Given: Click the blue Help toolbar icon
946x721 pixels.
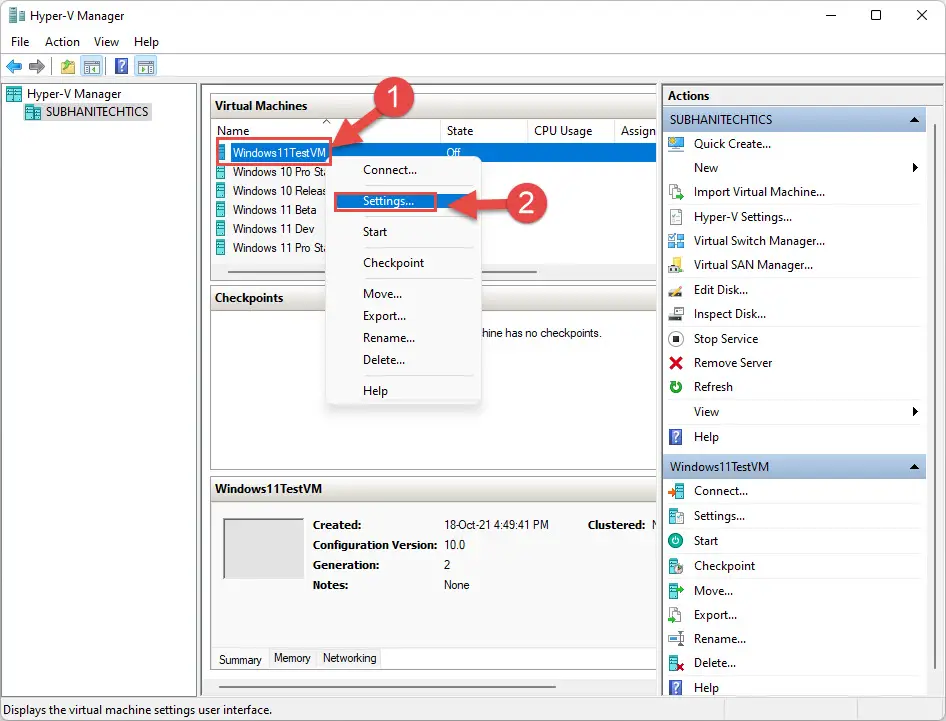Looking at the screenshot, I should [121, 66].
